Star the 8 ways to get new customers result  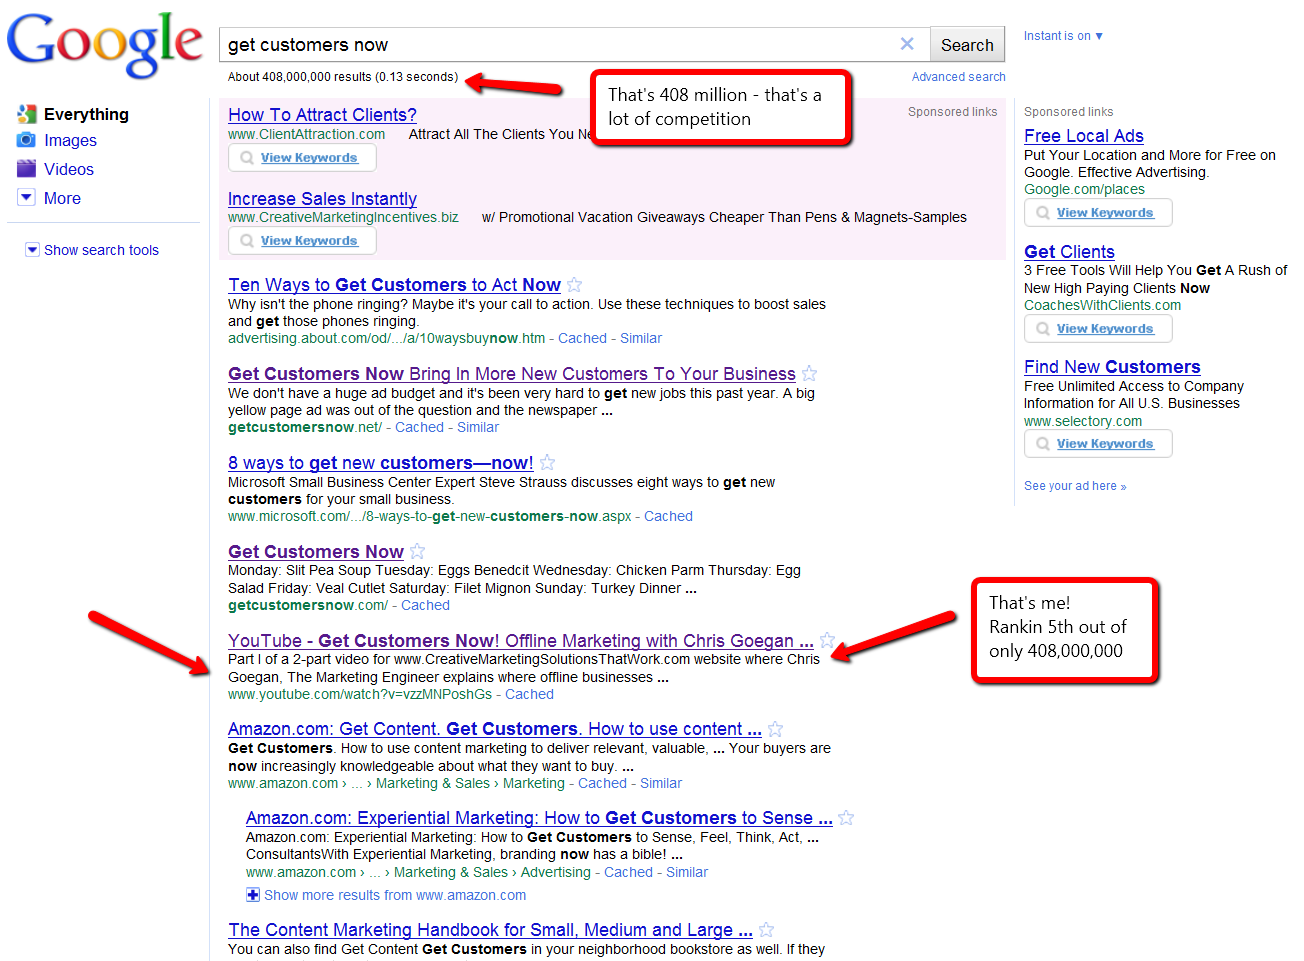tap(547, 463)
